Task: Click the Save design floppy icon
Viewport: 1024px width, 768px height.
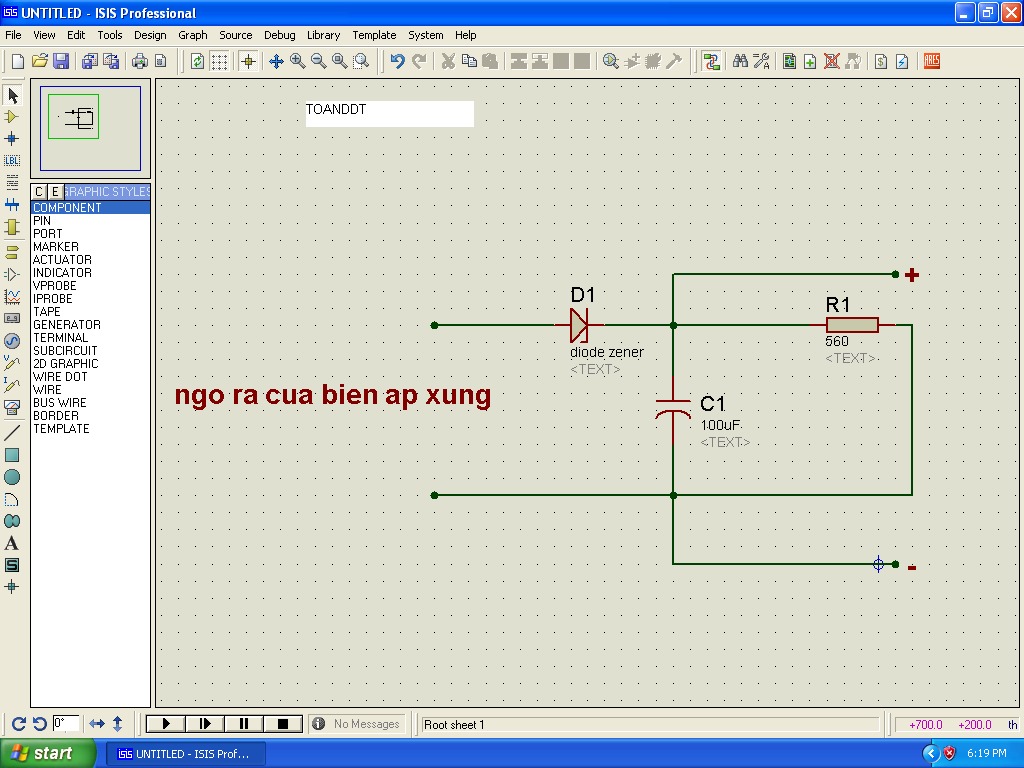Action: (x=61, y=62)
